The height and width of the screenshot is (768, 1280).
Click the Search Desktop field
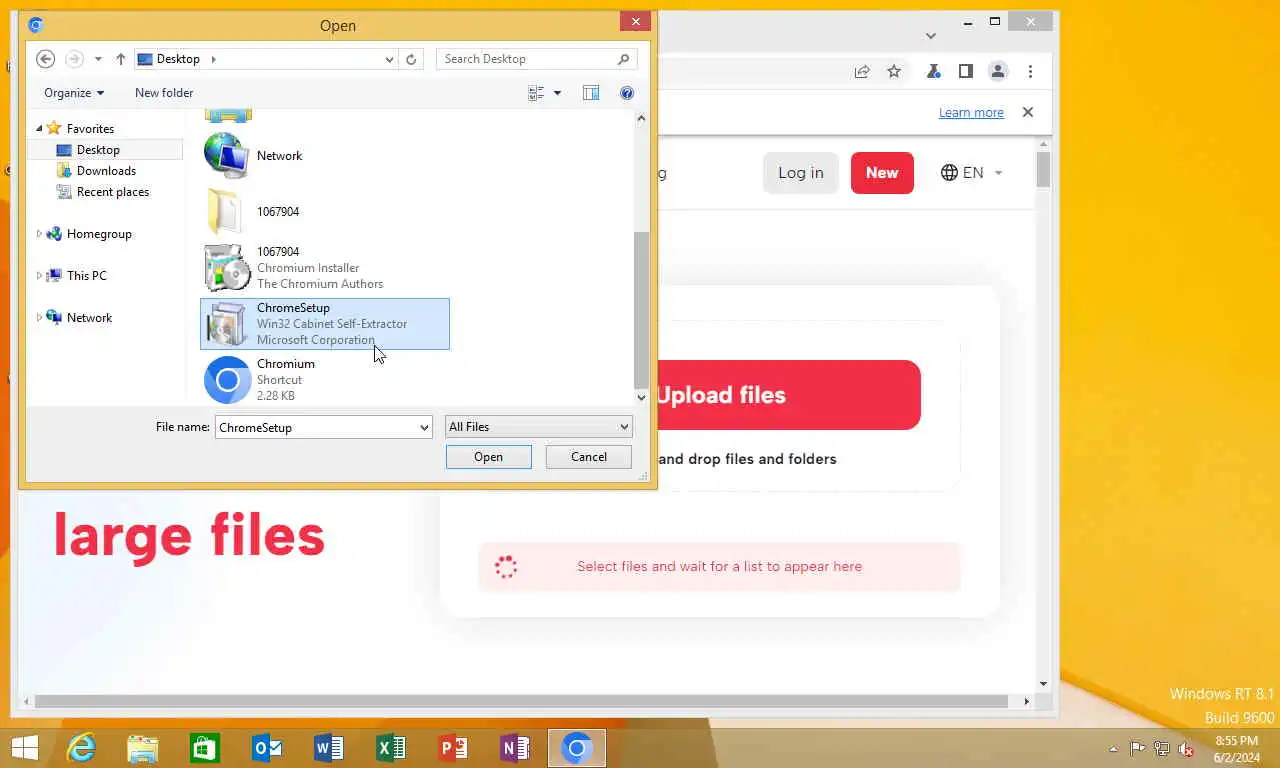click(x=527, y=59)
